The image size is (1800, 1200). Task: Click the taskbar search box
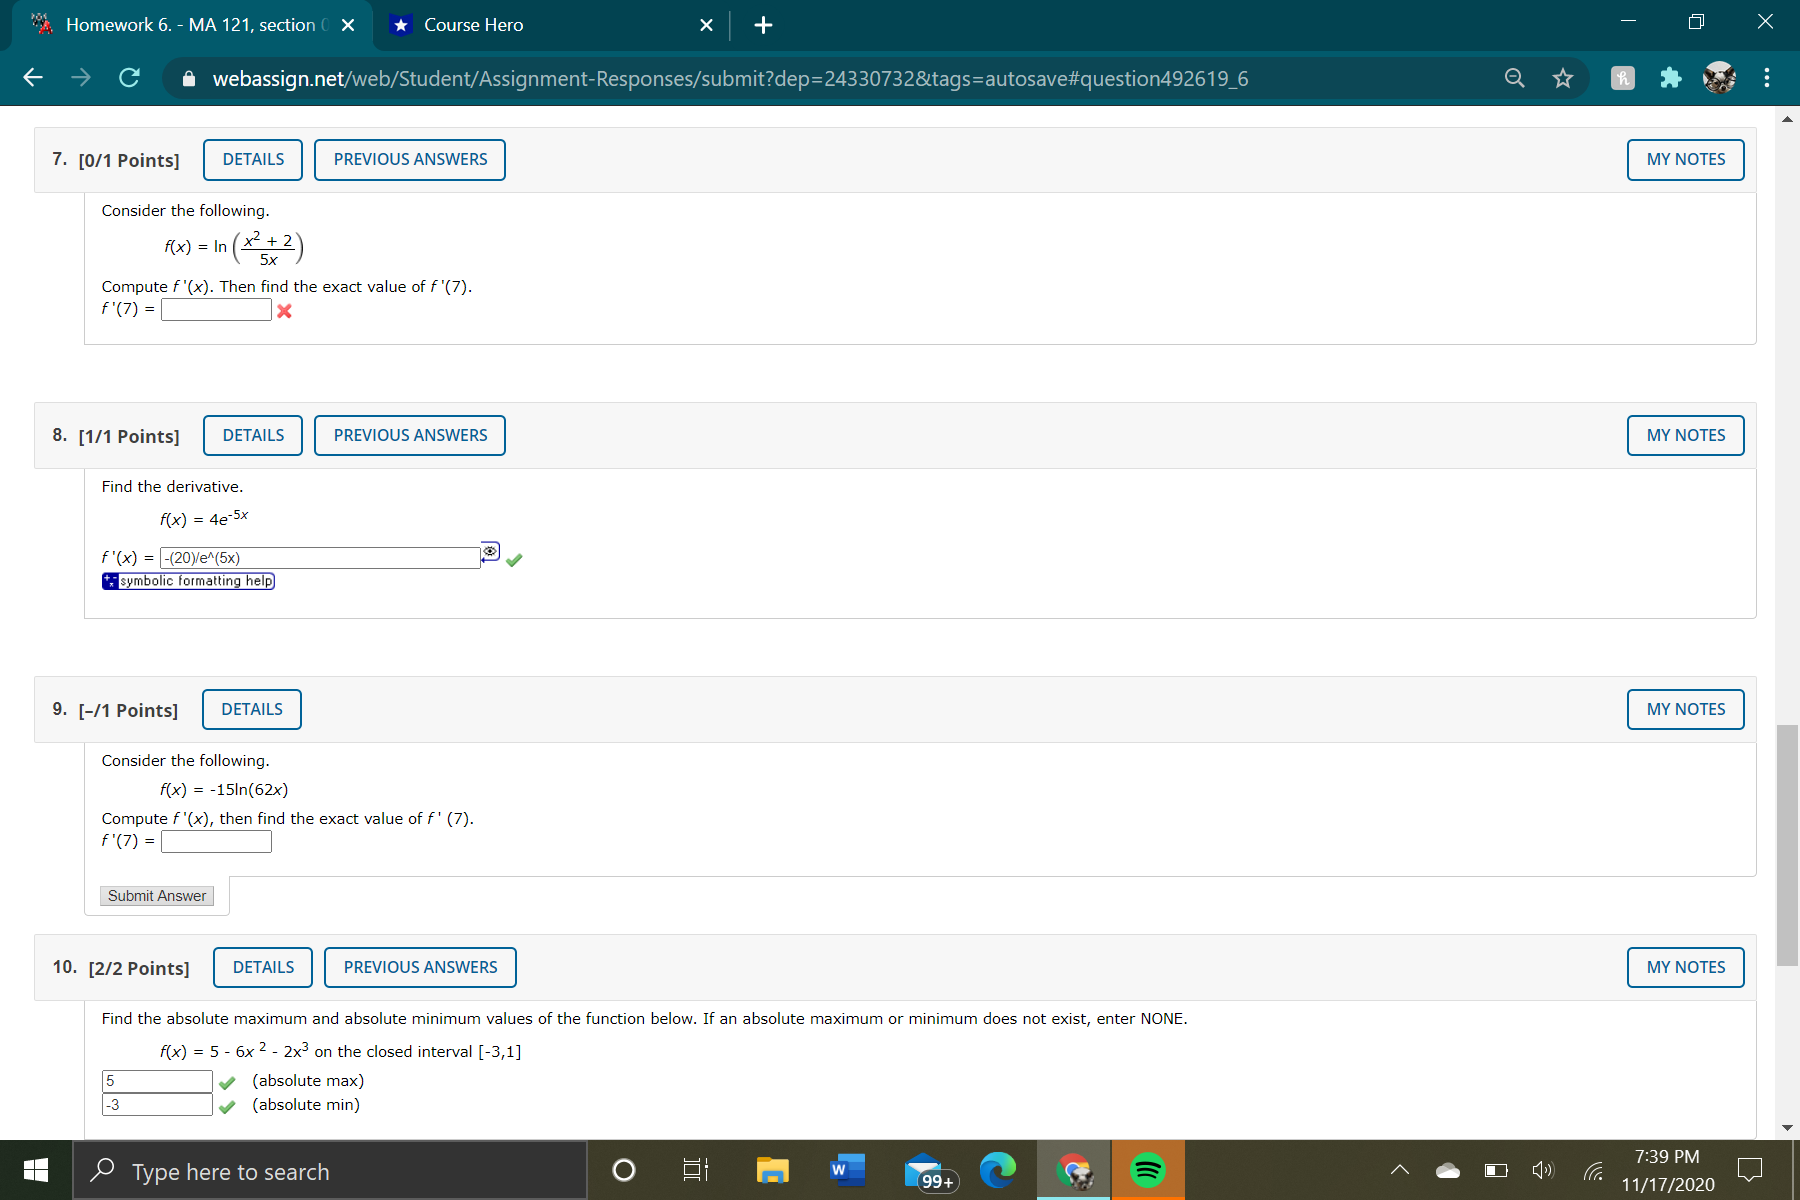pos(330,1171)
